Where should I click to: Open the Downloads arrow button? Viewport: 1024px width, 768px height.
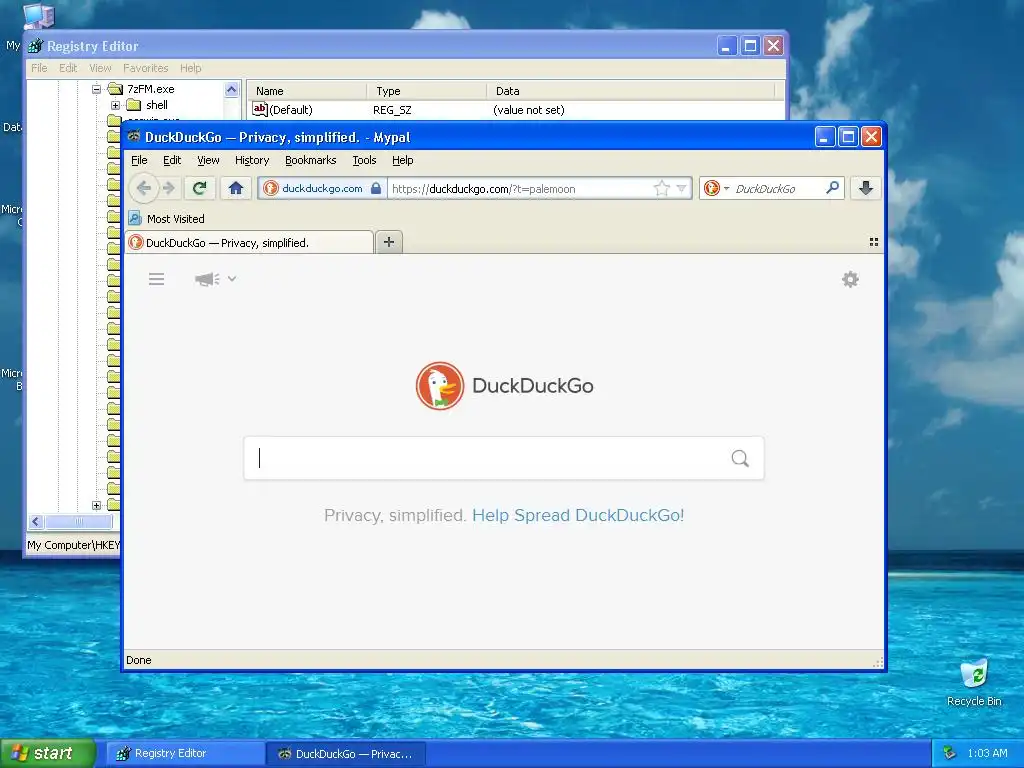coord(866,188)
